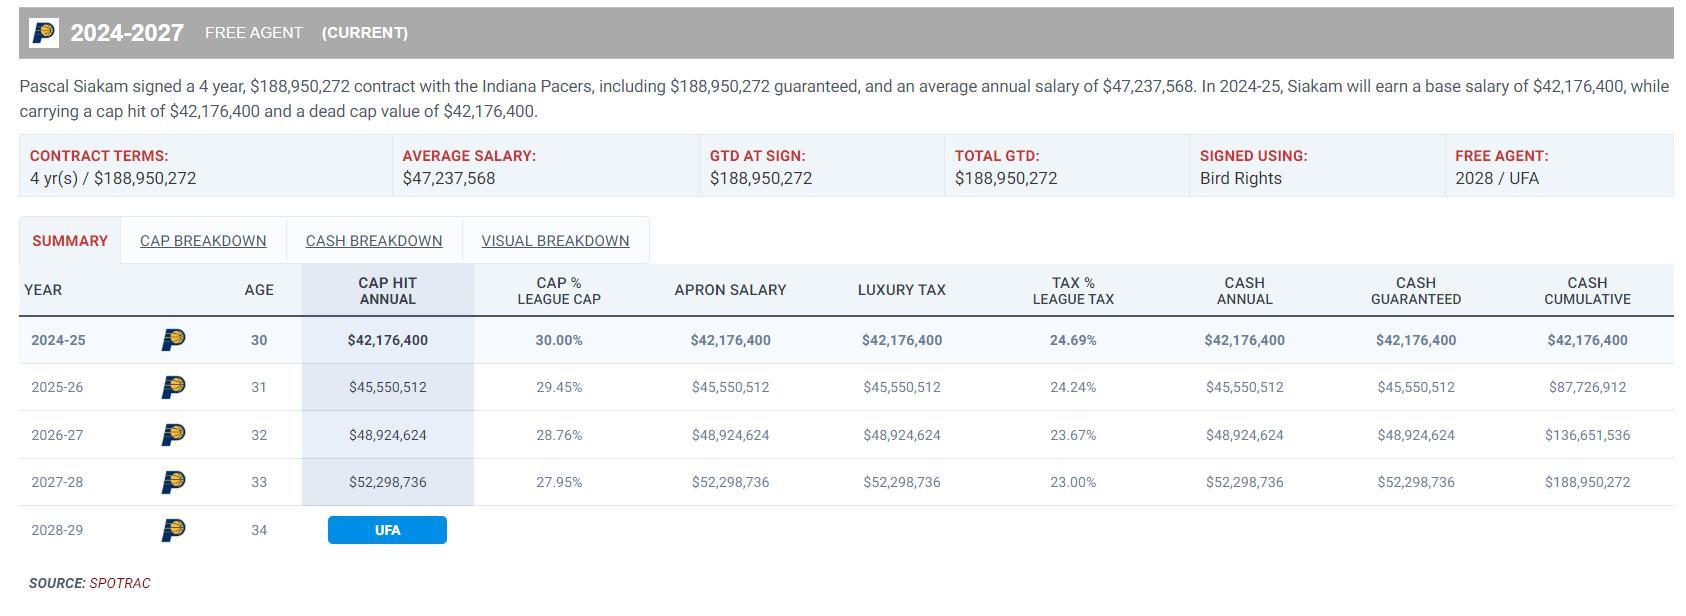The width and height of the screenshot is (1686, 616).
Task: Click the Pacers logo in 2025-26 row
Action: pos(173,387)
